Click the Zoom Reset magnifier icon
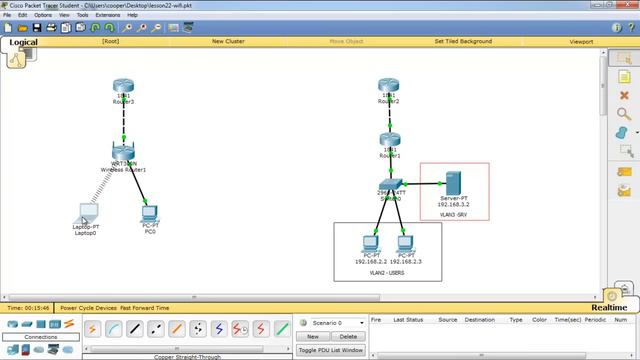This screenshot has height=360, width=640. 142,28
